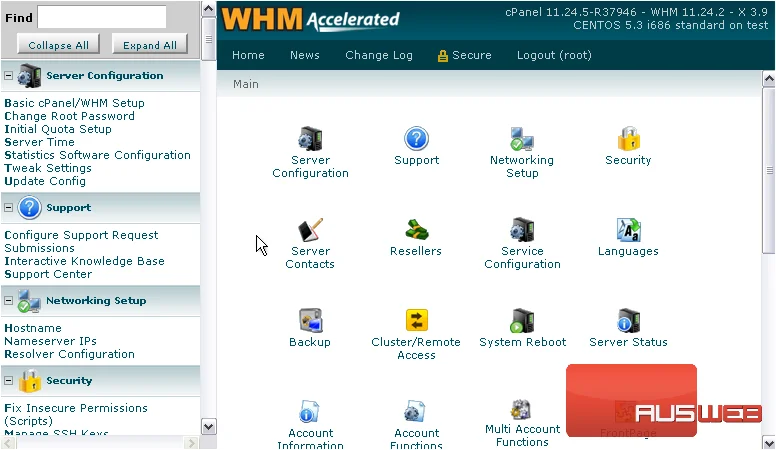
Task: Click the Expand All button
Action: click(x=150, y=45)
